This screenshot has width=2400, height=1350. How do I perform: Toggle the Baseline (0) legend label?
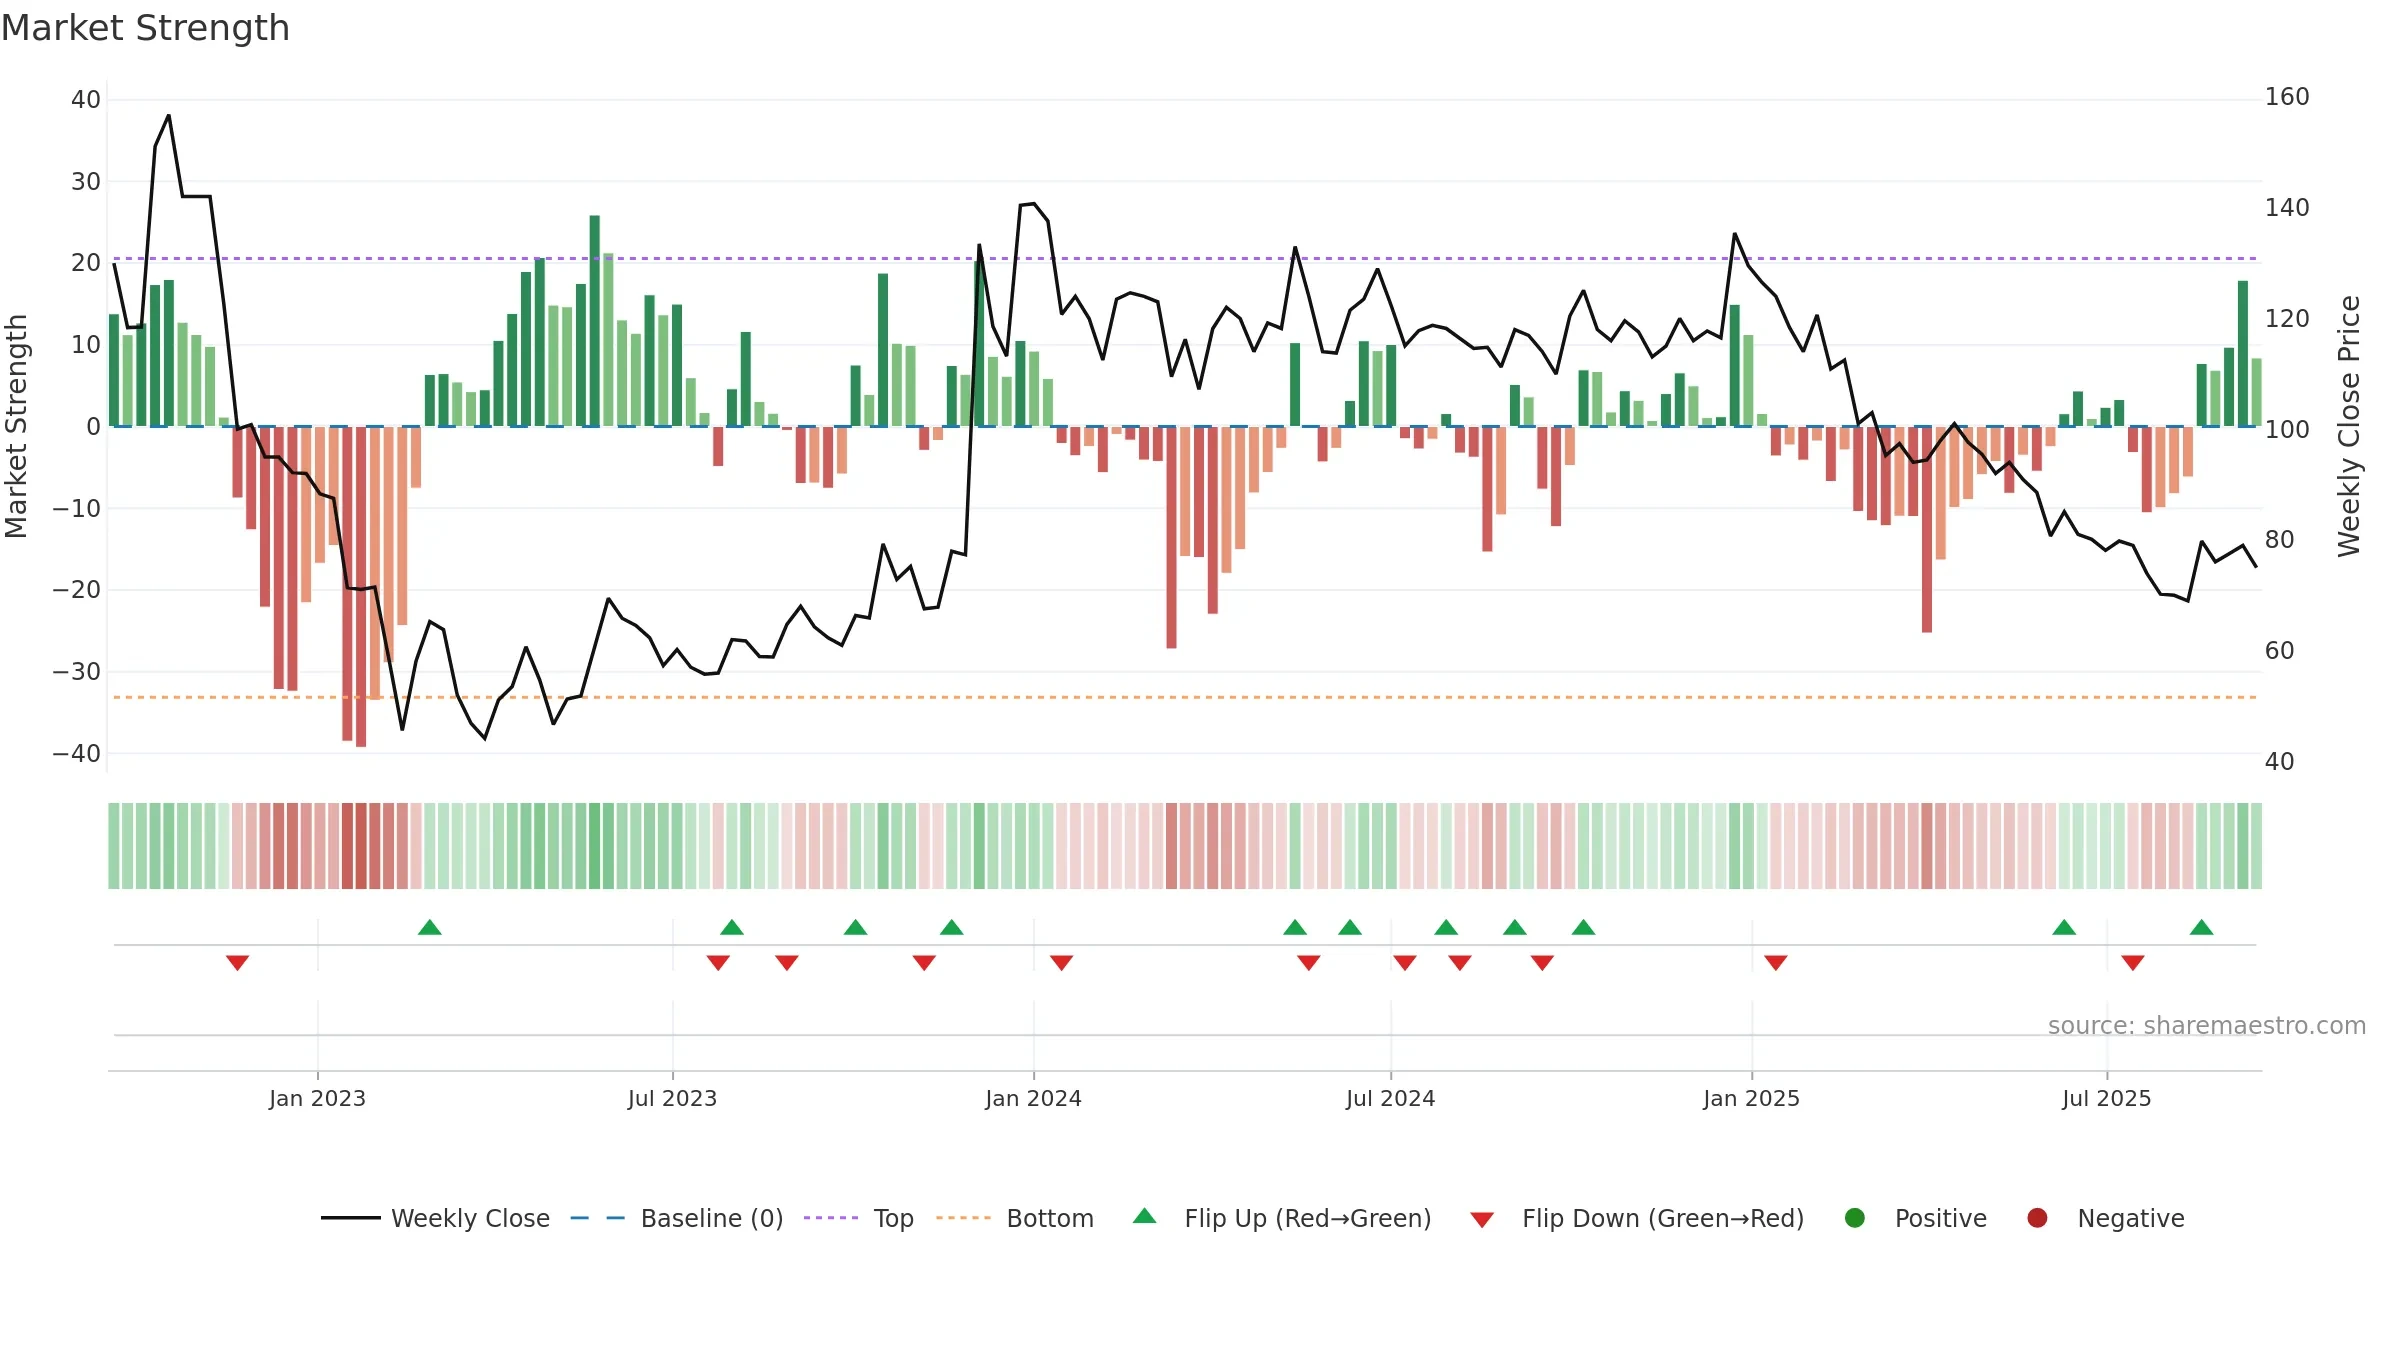pyautogui.click(x=712, y=1219)
